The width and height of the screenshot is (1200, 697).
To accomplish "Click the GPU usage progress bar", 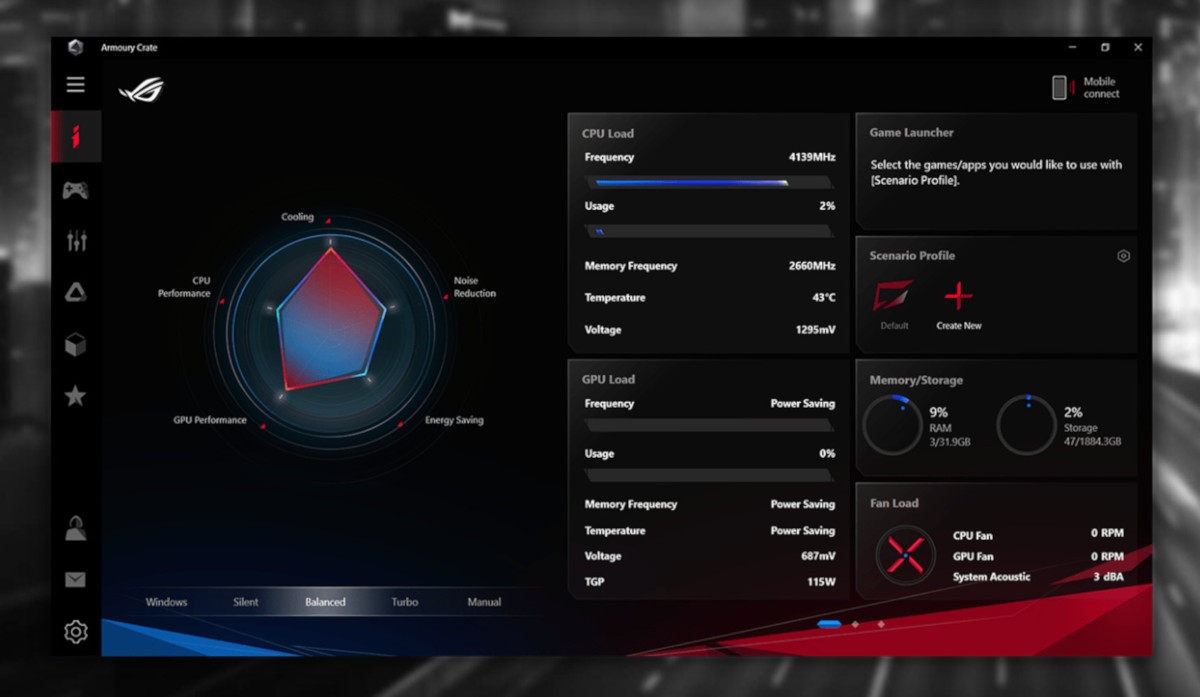I will (708, 474).
